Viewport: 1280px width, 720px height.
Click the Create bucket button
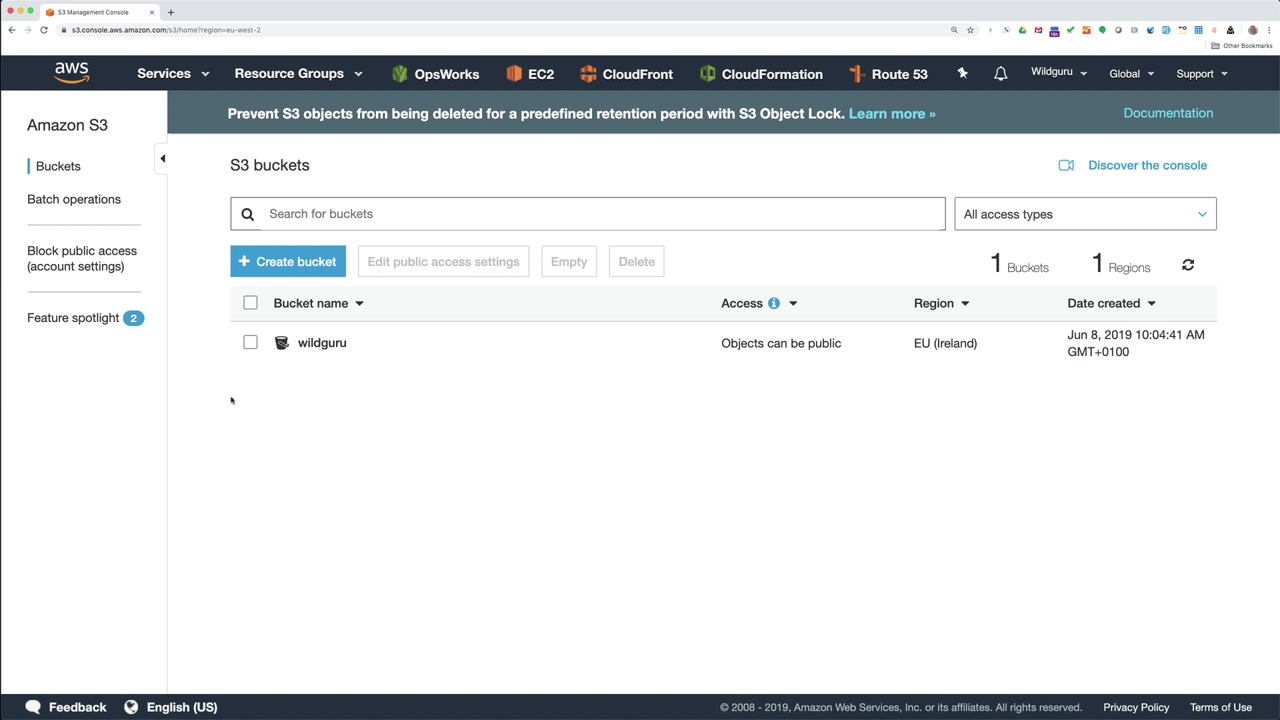[288, 262]
